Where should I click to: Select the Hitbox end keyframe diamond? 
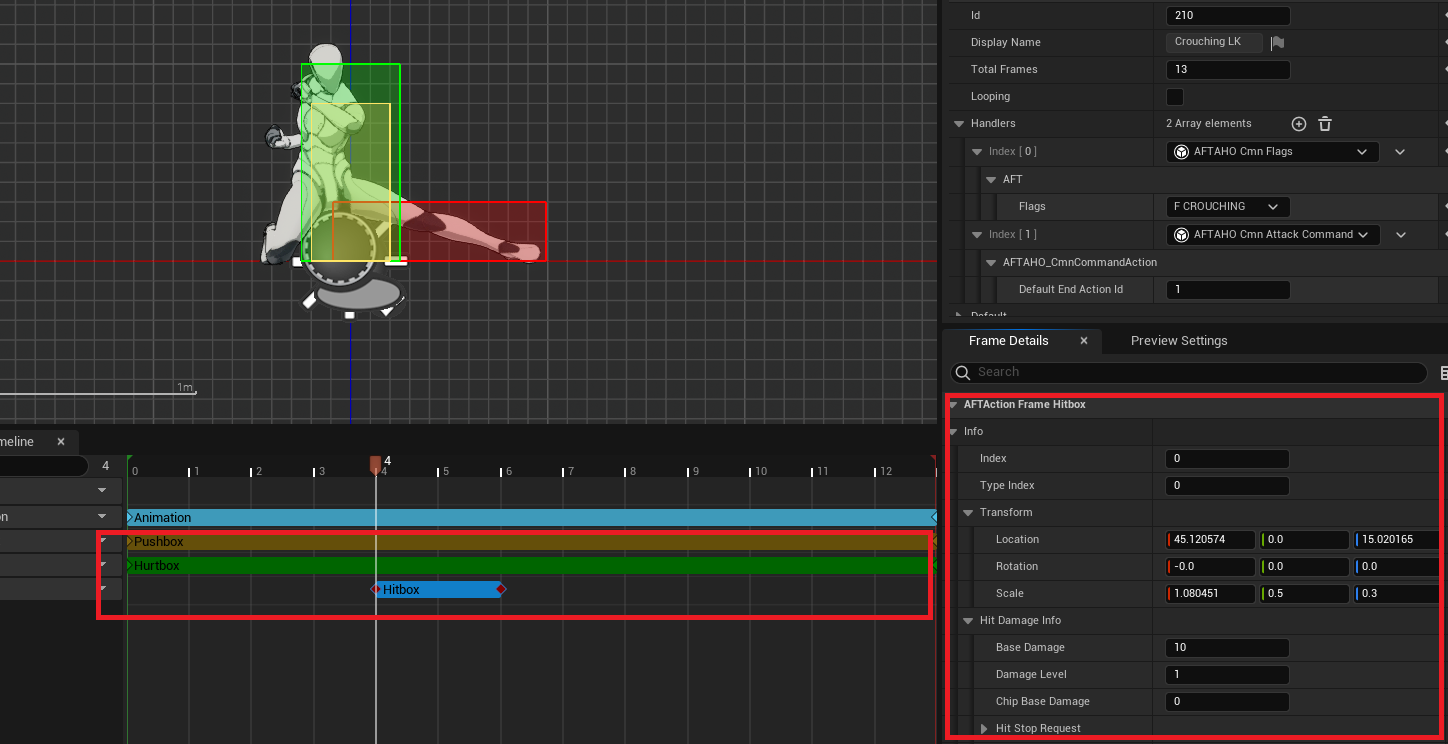[x=502, y=589]
